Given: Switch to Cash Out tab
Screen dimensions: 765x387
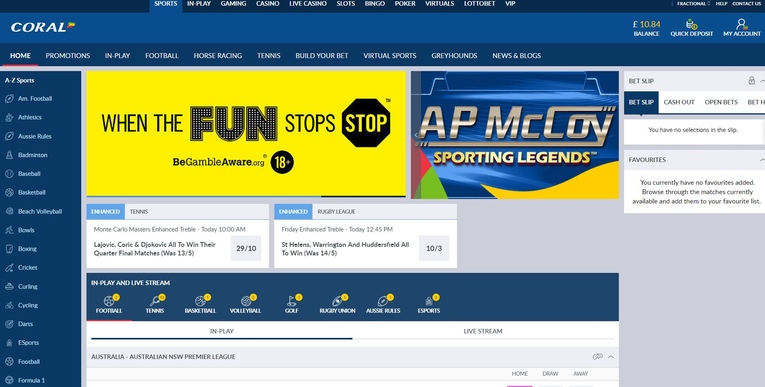Looking at the screenshot, I should click(679, 102).
